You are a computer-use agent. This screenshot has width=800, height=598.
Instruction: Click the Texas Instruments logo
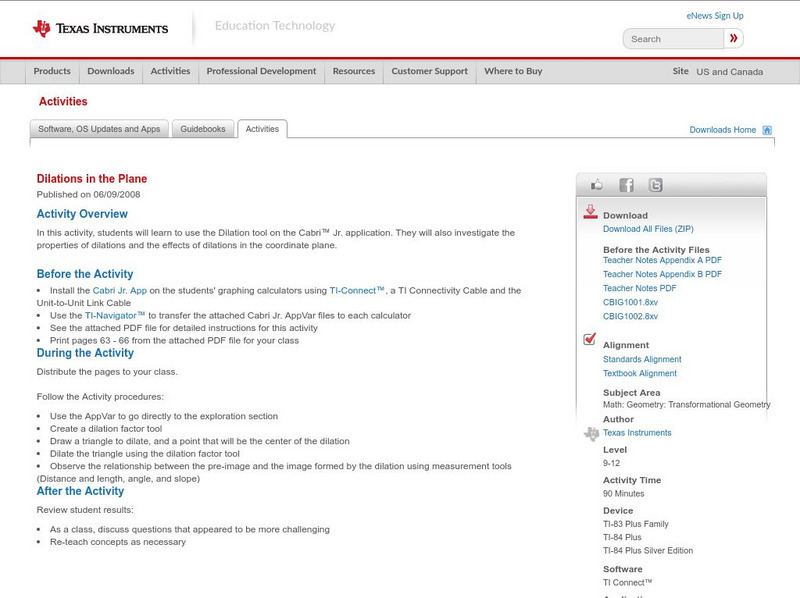click(100, 29)
